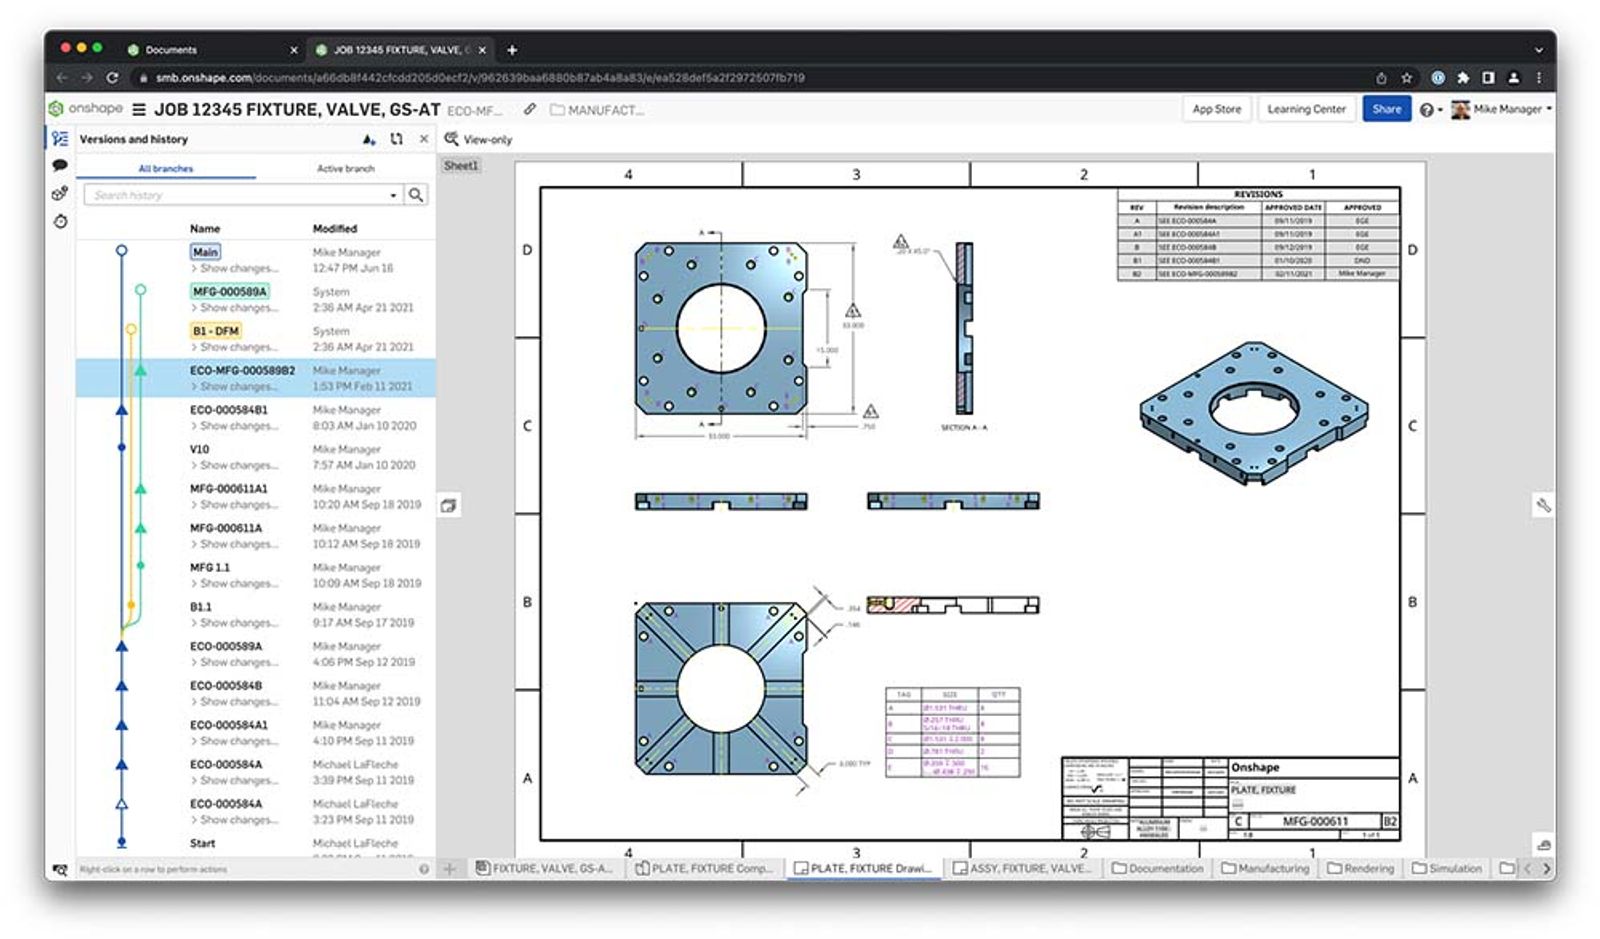1600x939 pixels.
Task: Click the compare versions icon in history panel
Action: pyautogui.click(x=397, y=139)
